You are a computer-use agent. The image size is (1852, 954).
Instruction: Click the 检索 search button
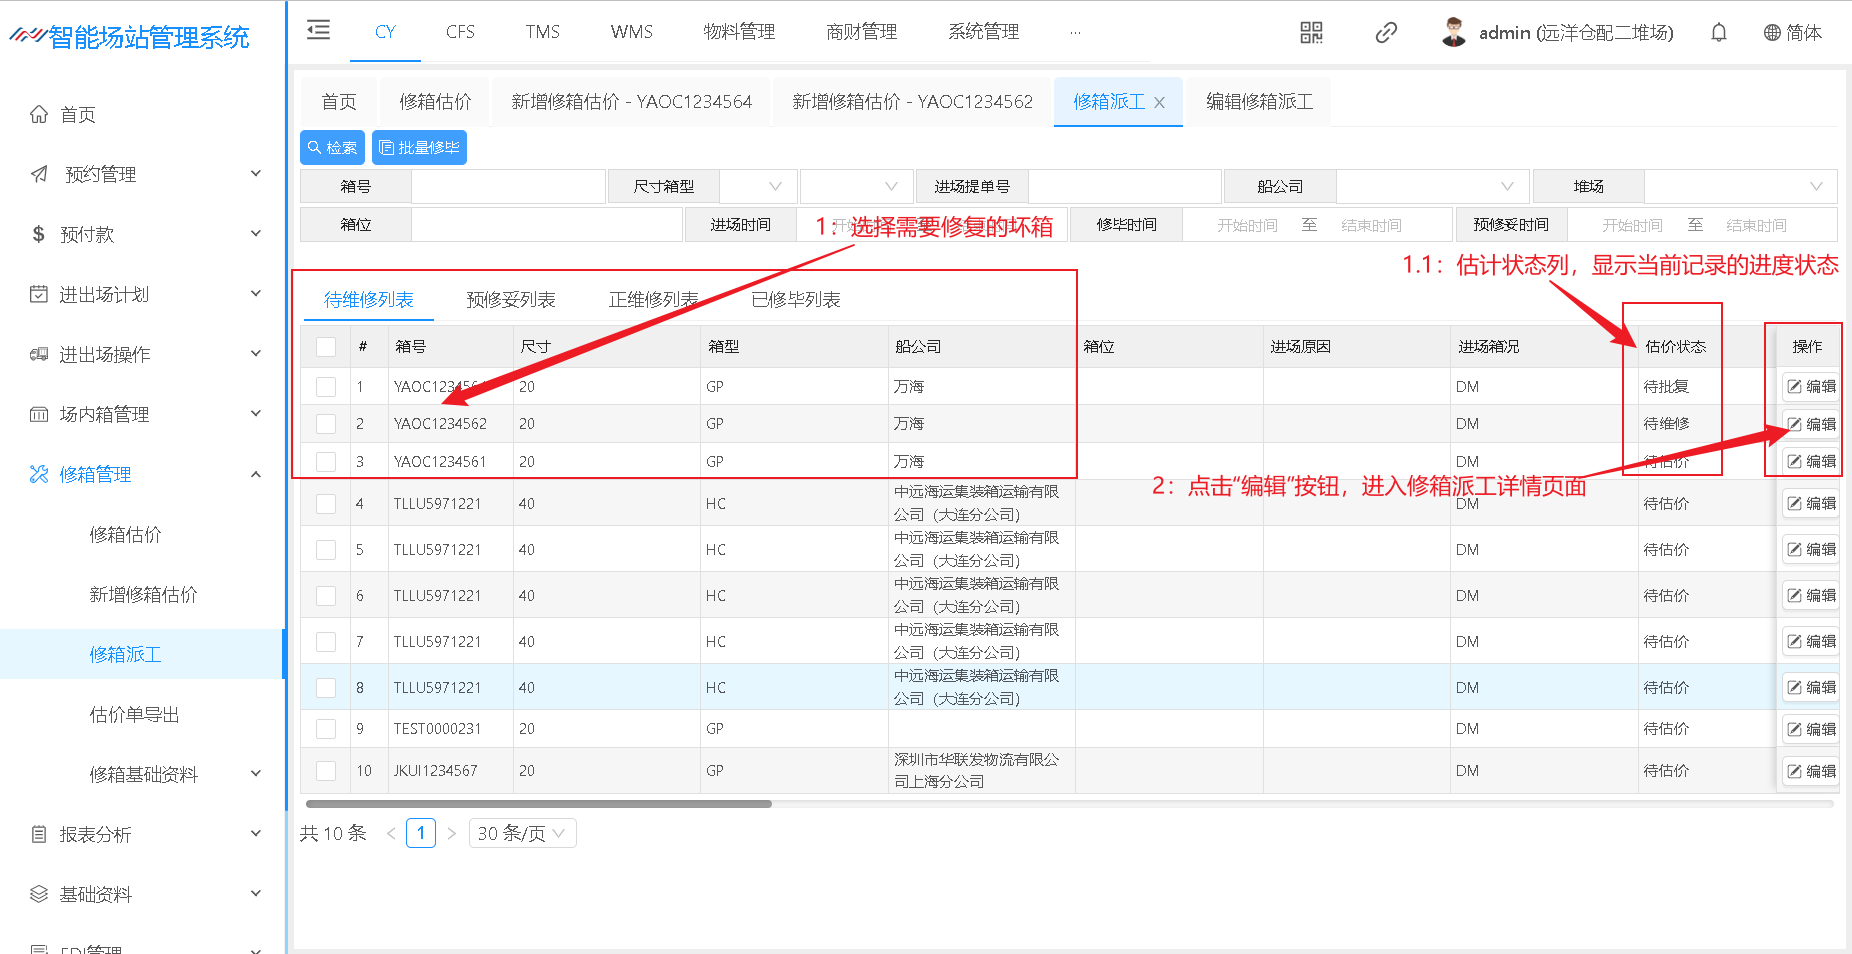coord(332,148)
